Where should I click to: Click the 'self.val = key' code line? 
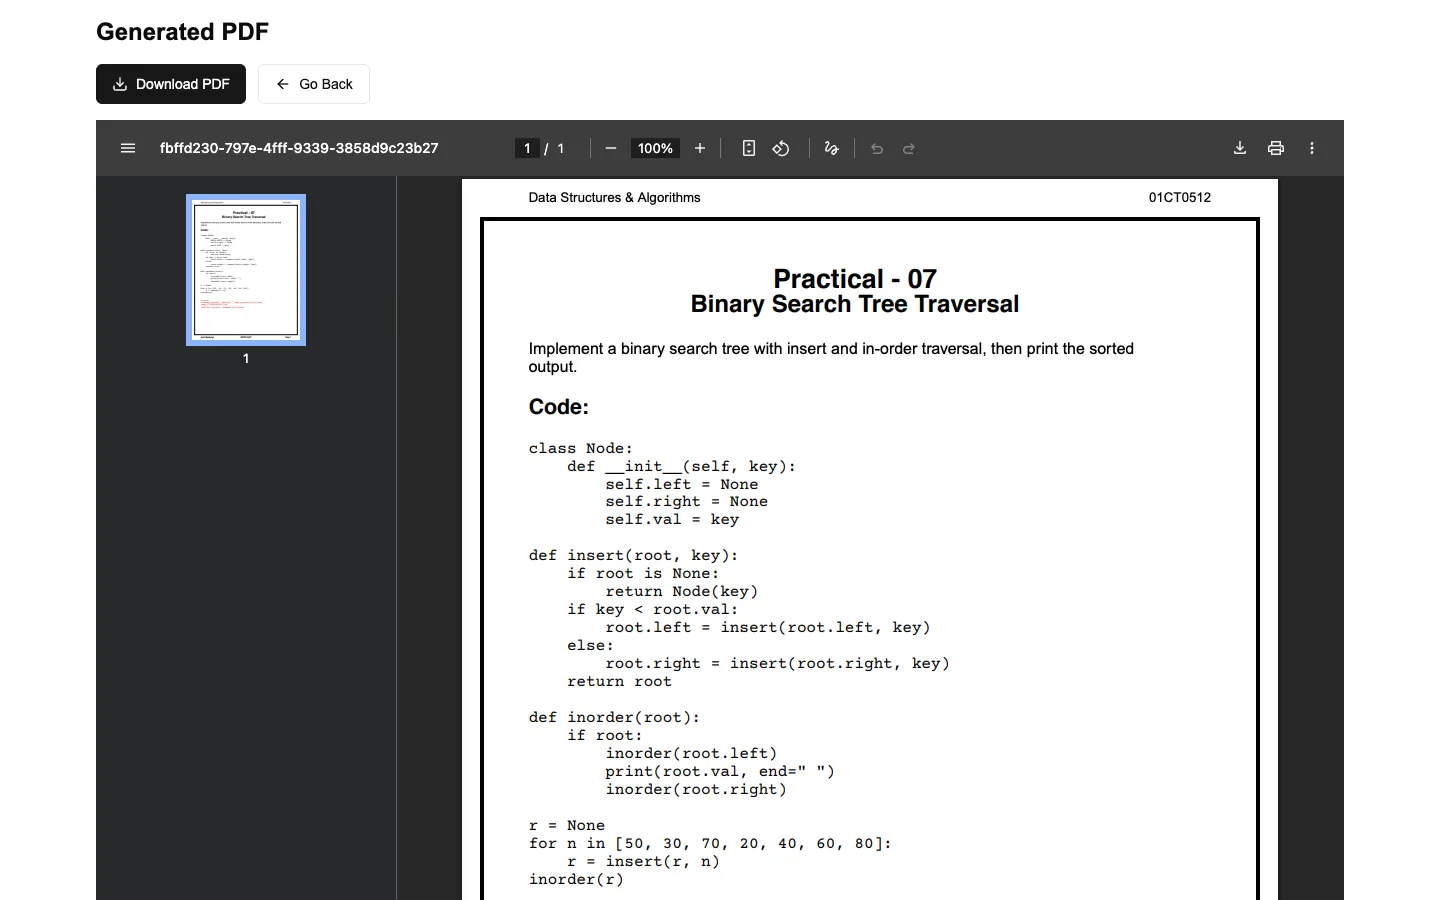tap(672, 520)
